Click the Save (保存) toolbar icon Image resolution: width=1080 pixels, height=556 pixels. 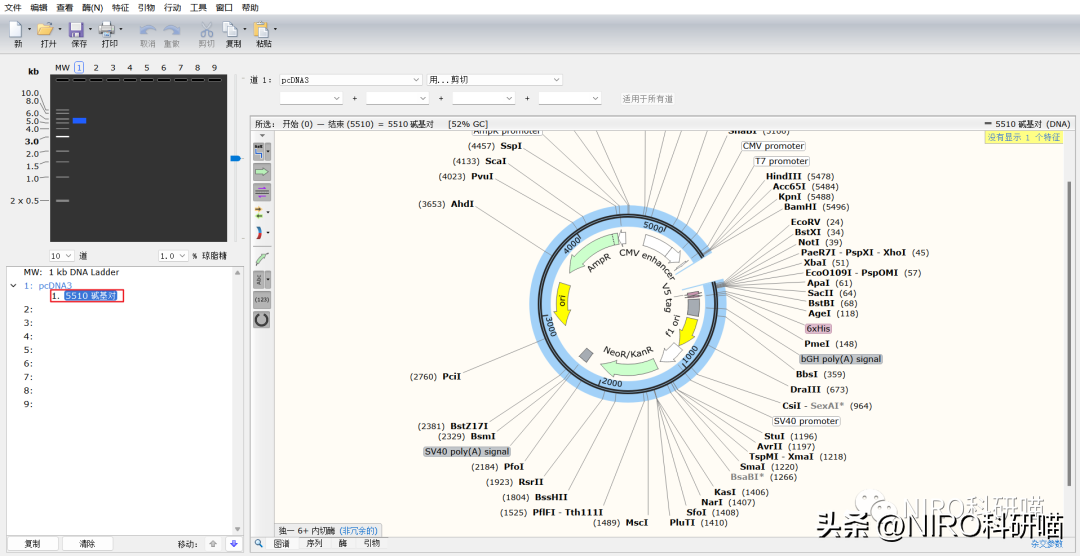pos(77,30)
